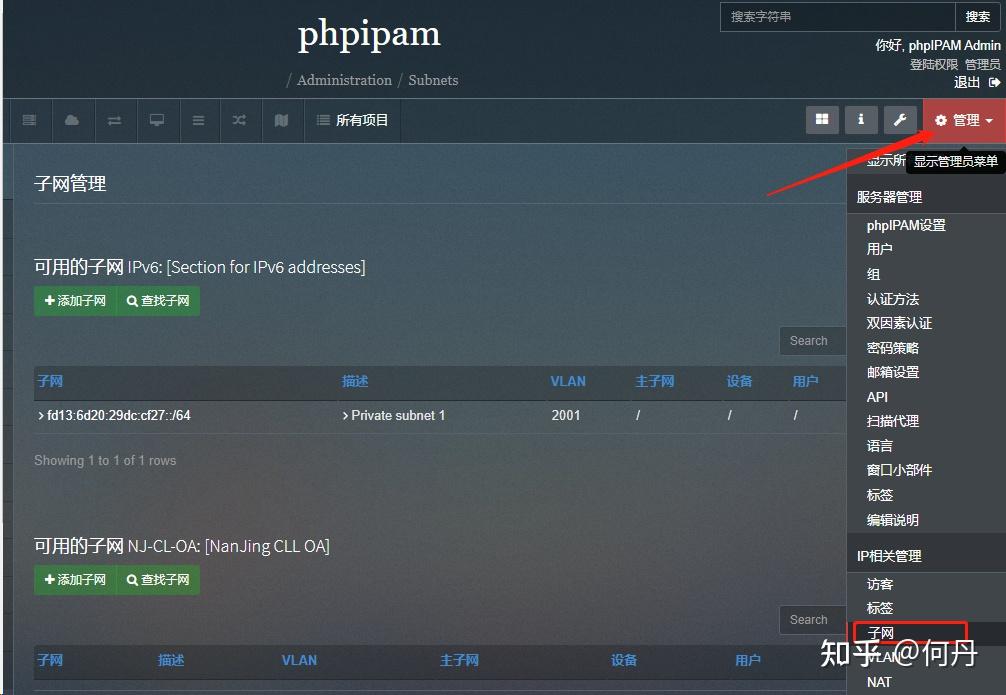Click the 管理员 login role text
Image resolution: width=1006 pixels, height=695 pixels.
982,64
